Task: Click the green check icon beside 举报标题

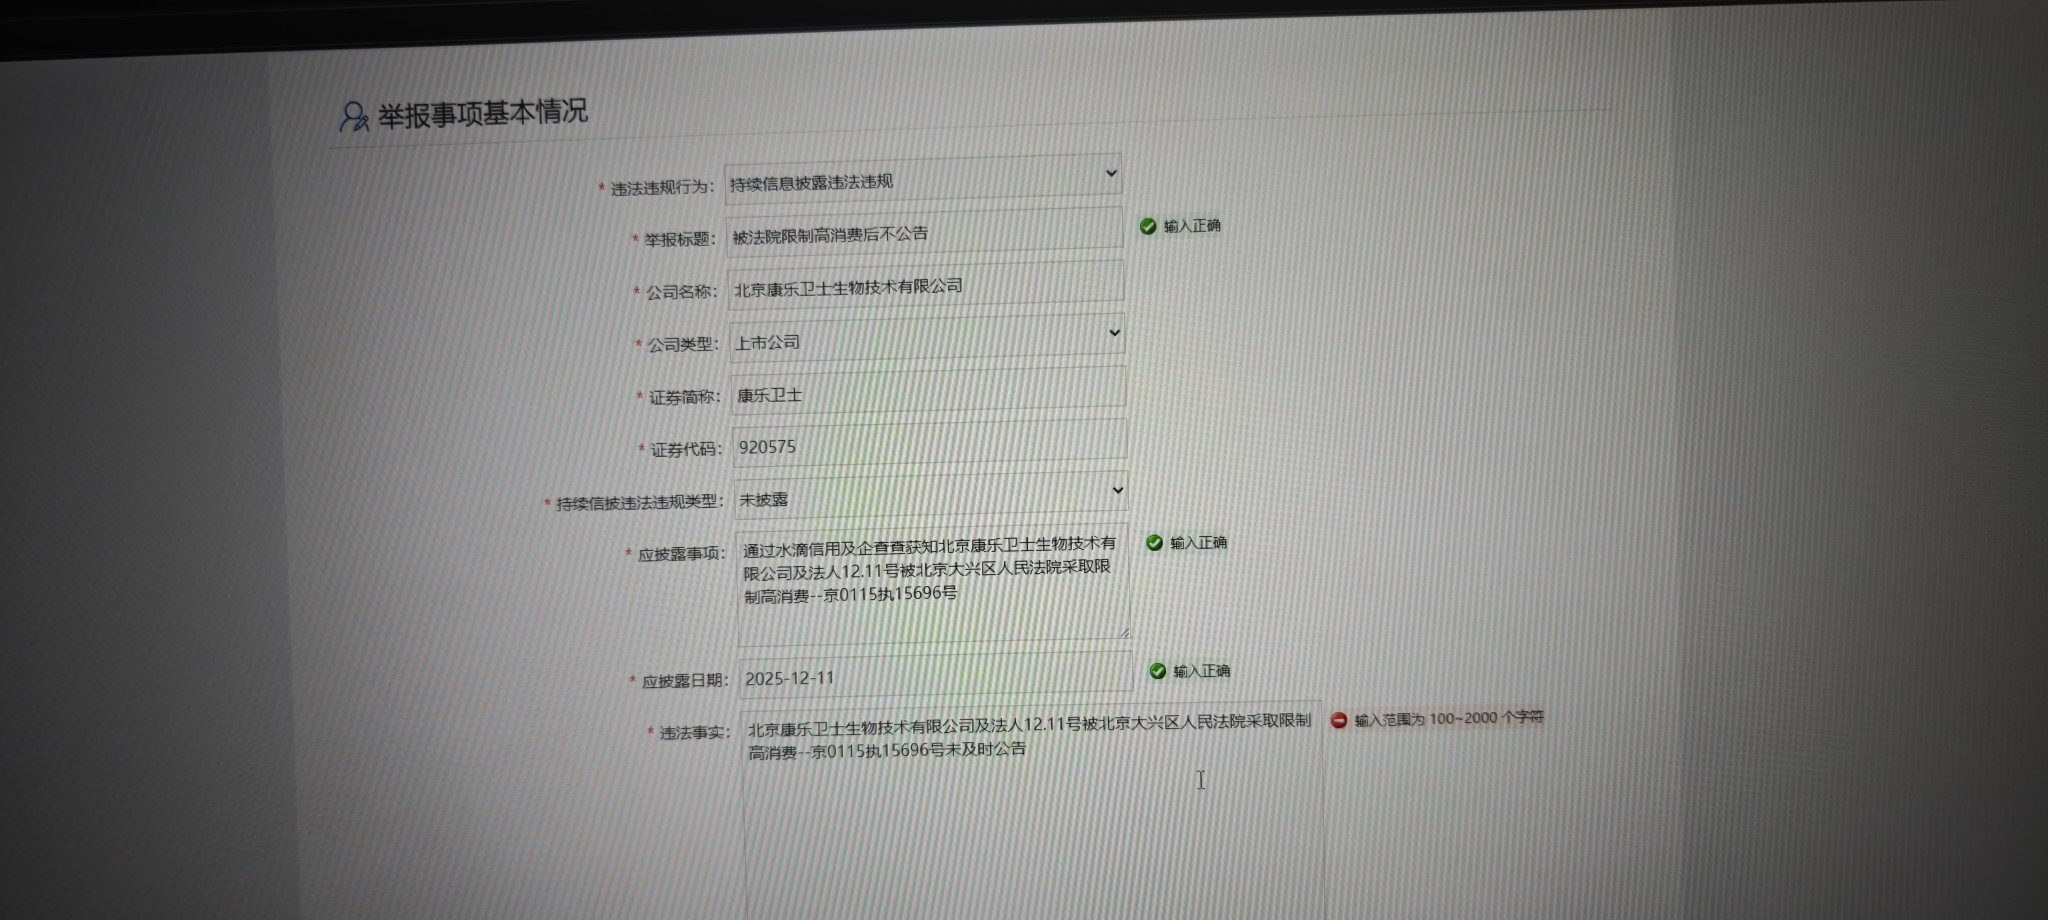Action: [x=1148, y=227]
